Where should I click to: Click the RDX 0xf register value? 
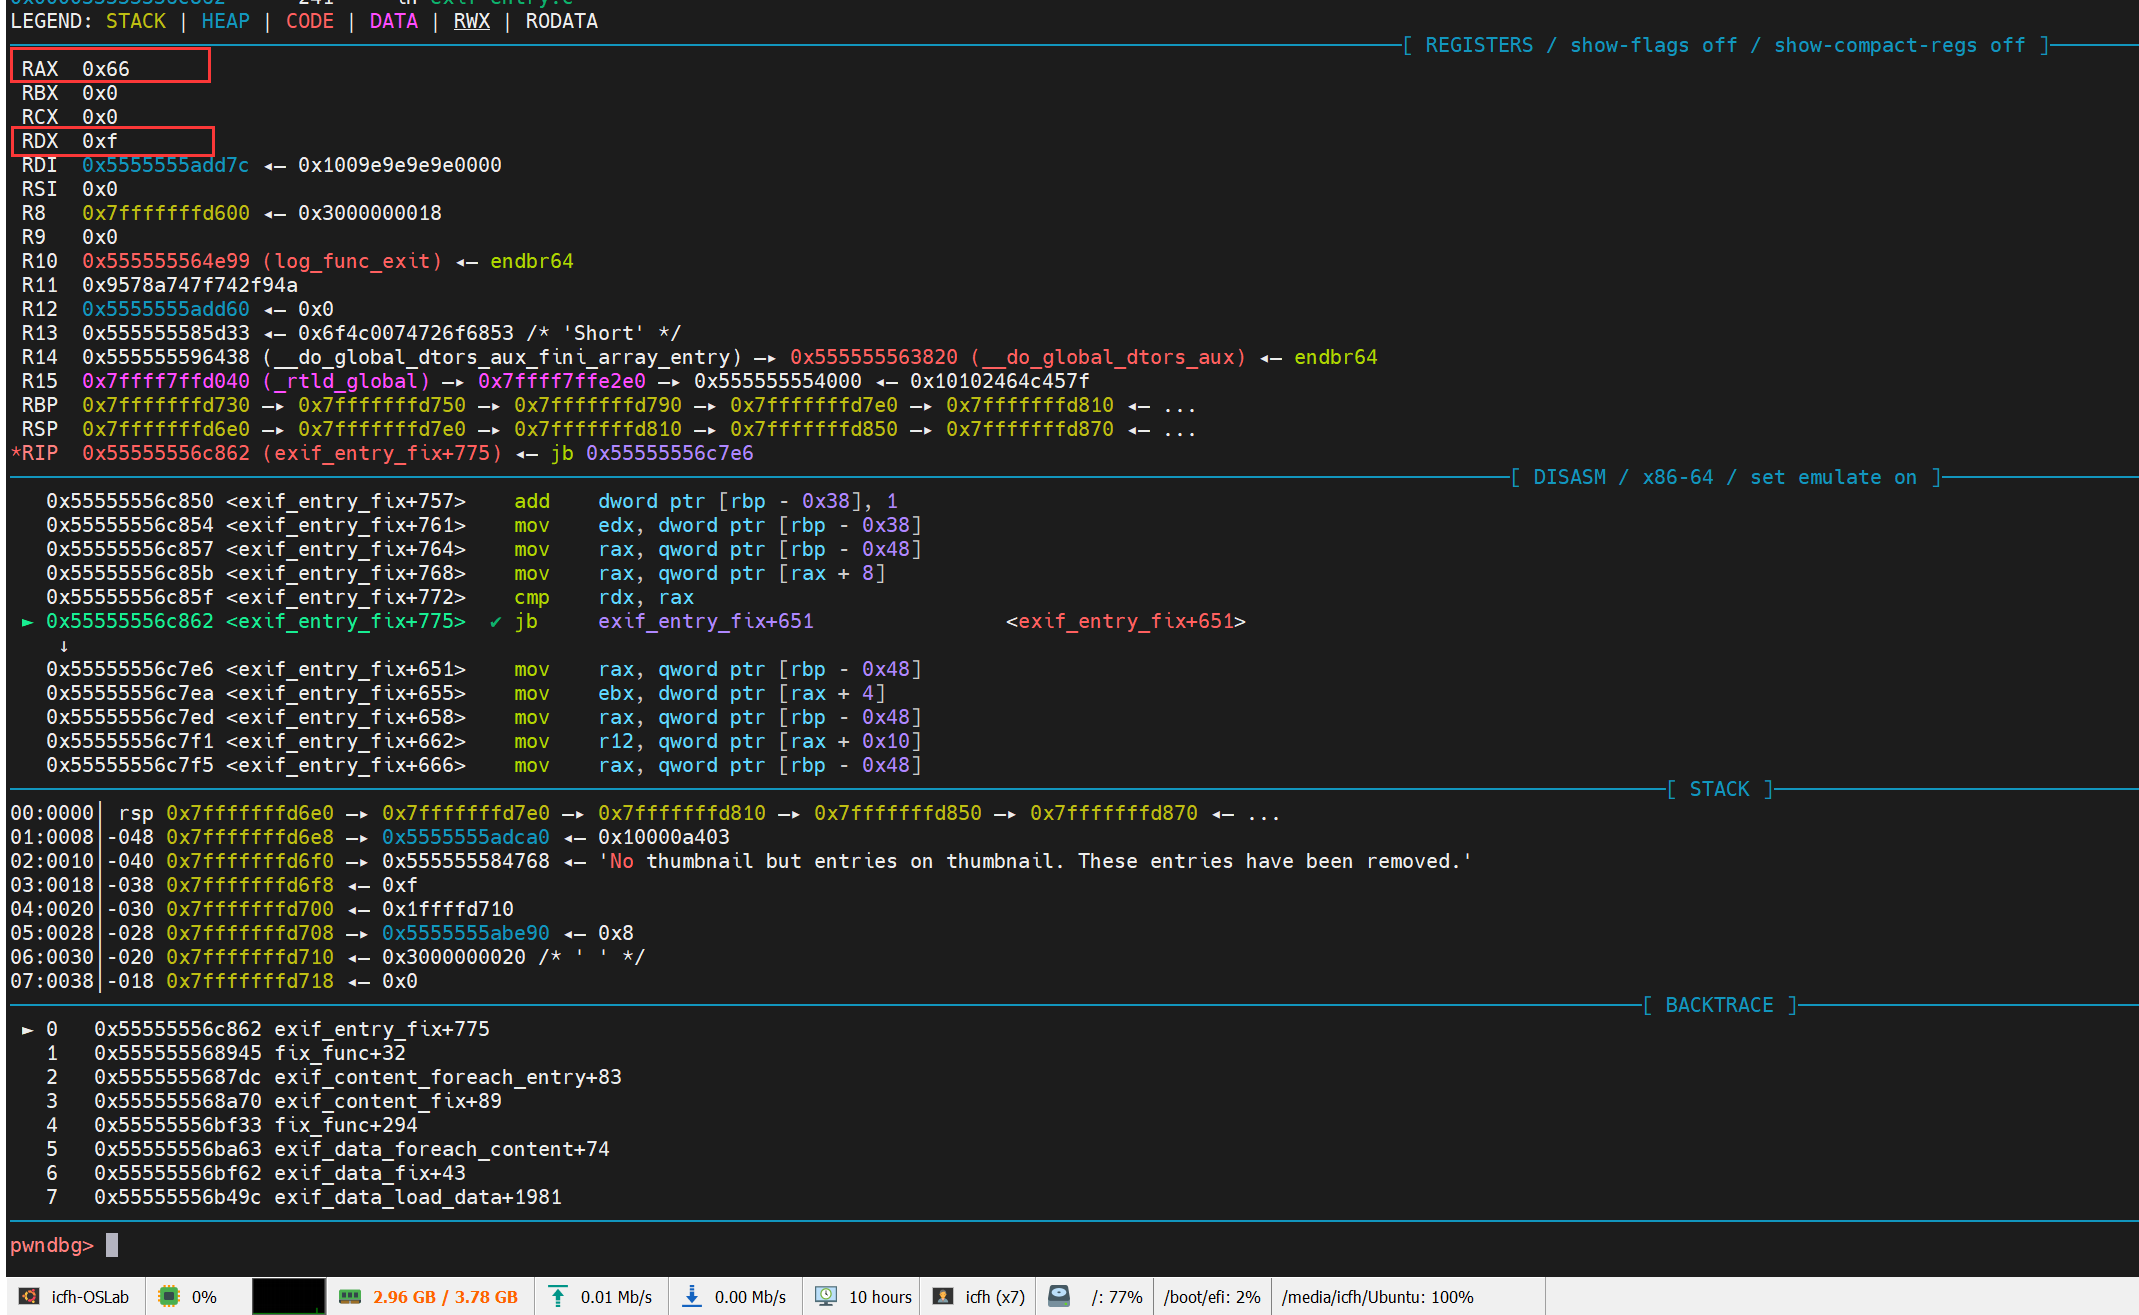pos(100,141)
